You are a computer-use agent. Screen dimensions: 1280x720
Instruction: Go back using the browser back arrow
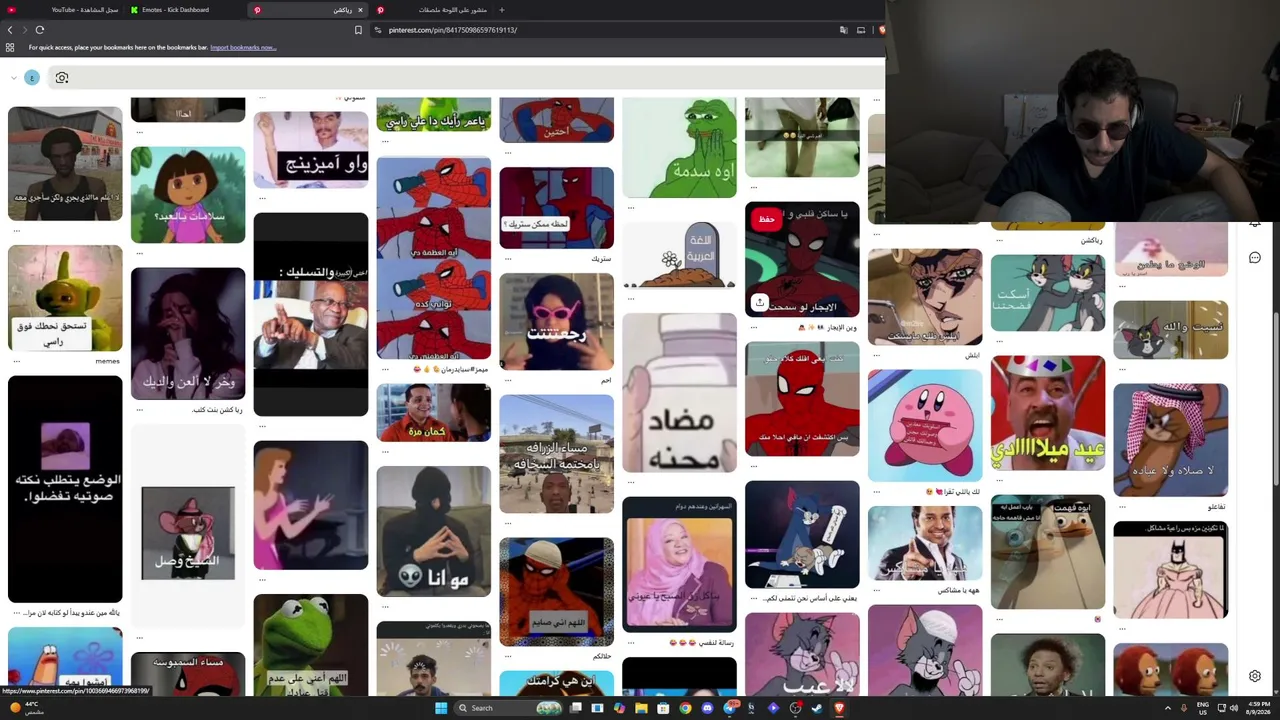tap(10, 30)
